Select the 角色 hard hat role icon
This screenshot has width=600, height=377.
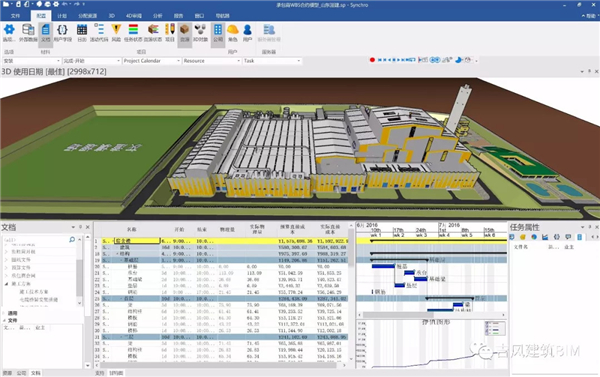point(233,33)
